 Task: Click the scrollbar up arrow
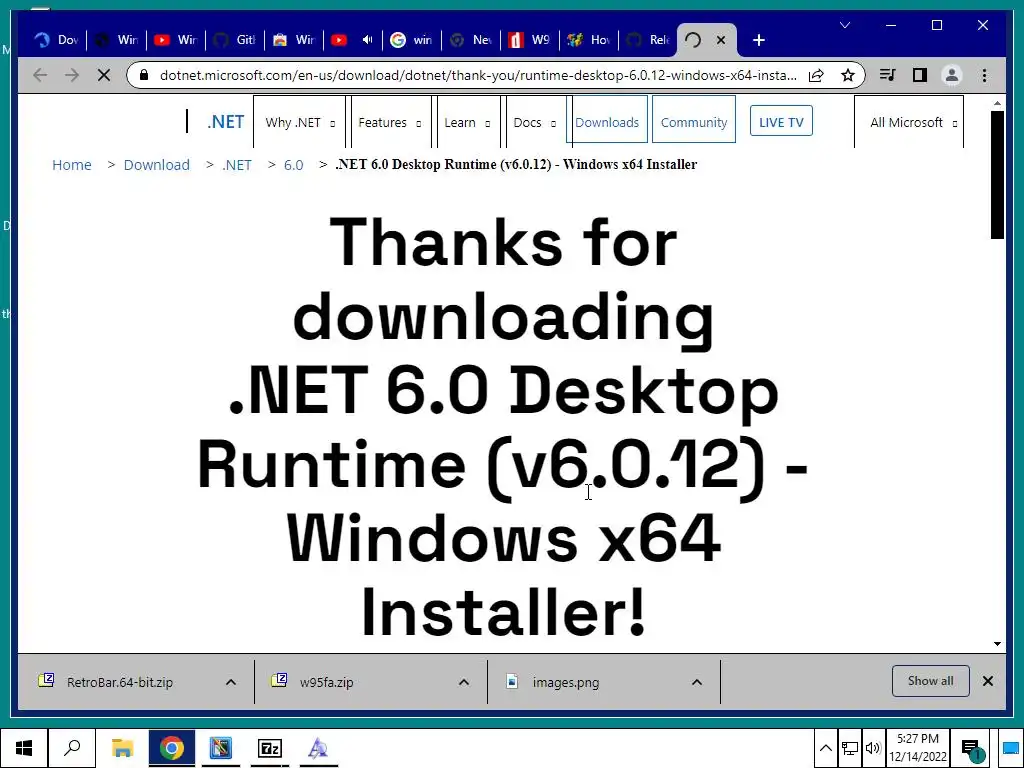[997, 103]
